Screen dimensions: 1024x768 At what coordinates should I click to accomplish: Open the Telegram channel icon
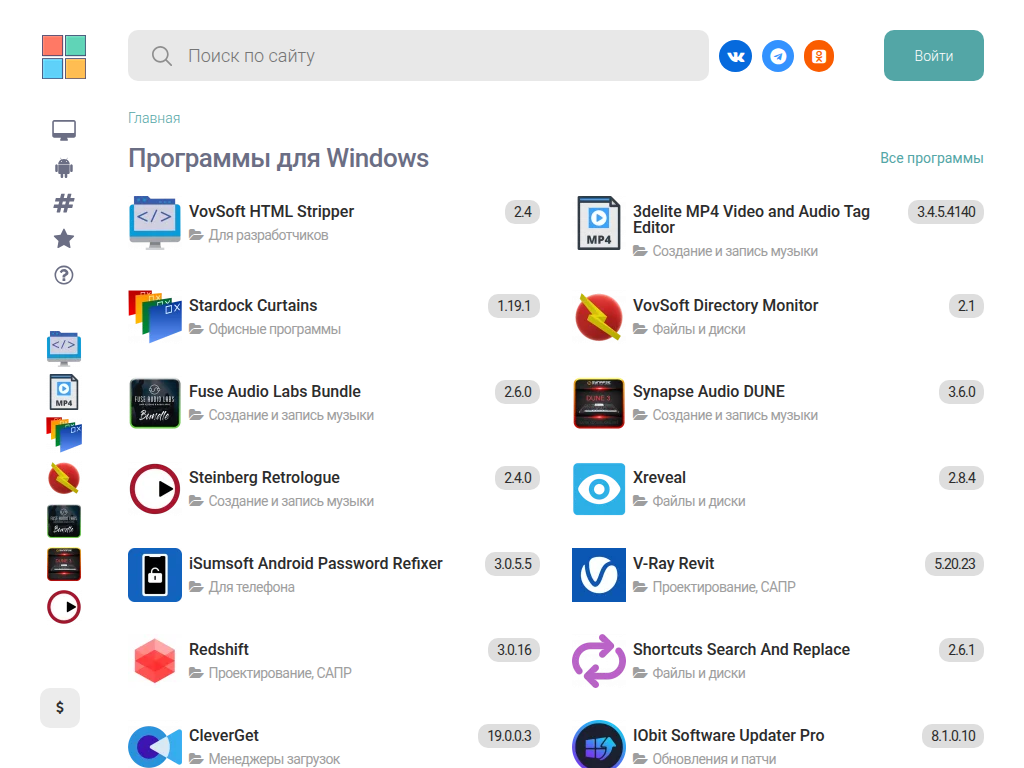[x=778, y=56]
